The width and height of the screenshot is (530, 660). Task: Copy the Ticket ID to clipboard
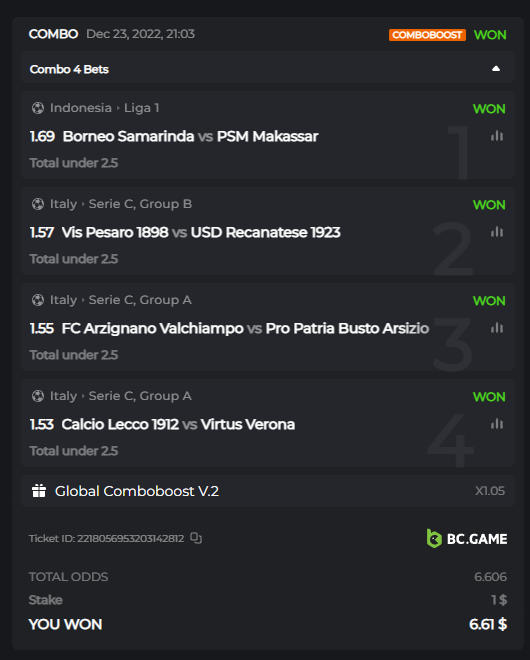(x=196, y=538)
